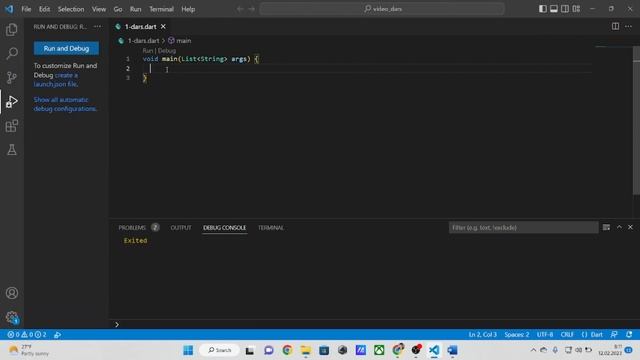Open the Testing flask view
Image resolution: width=640 pixels, height=360 pixels.
[12, 149]
